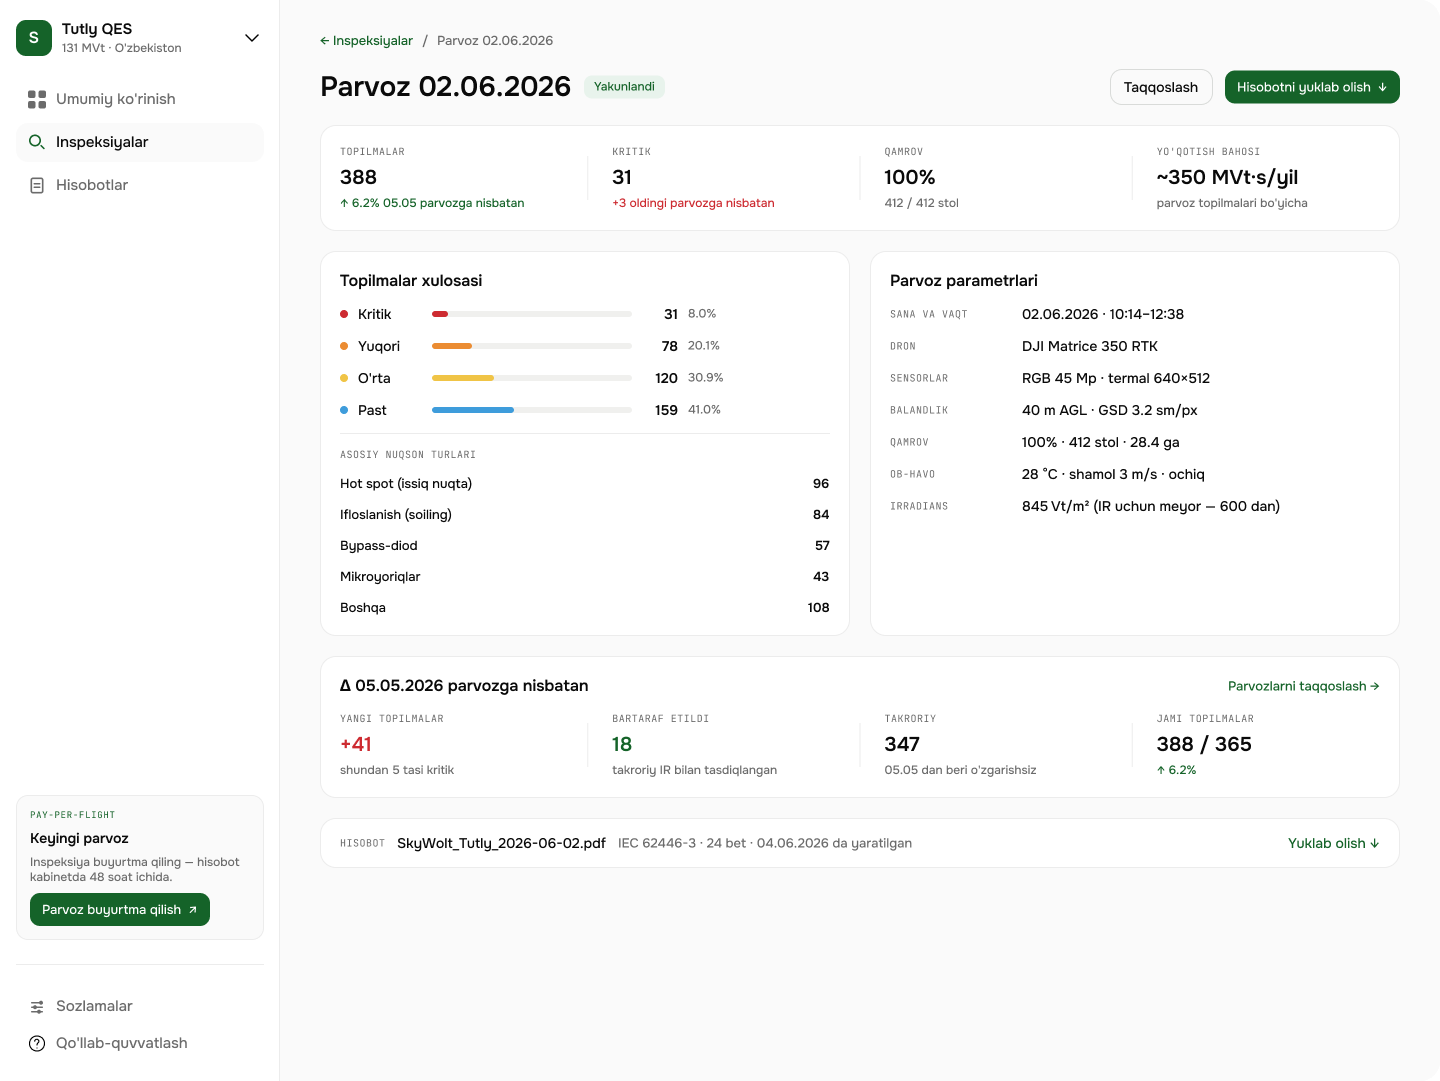This screenshot has width=1440, height=1081.
Task: Open Umumiy ko'rinish grid icon
Action: click(37, 99)
